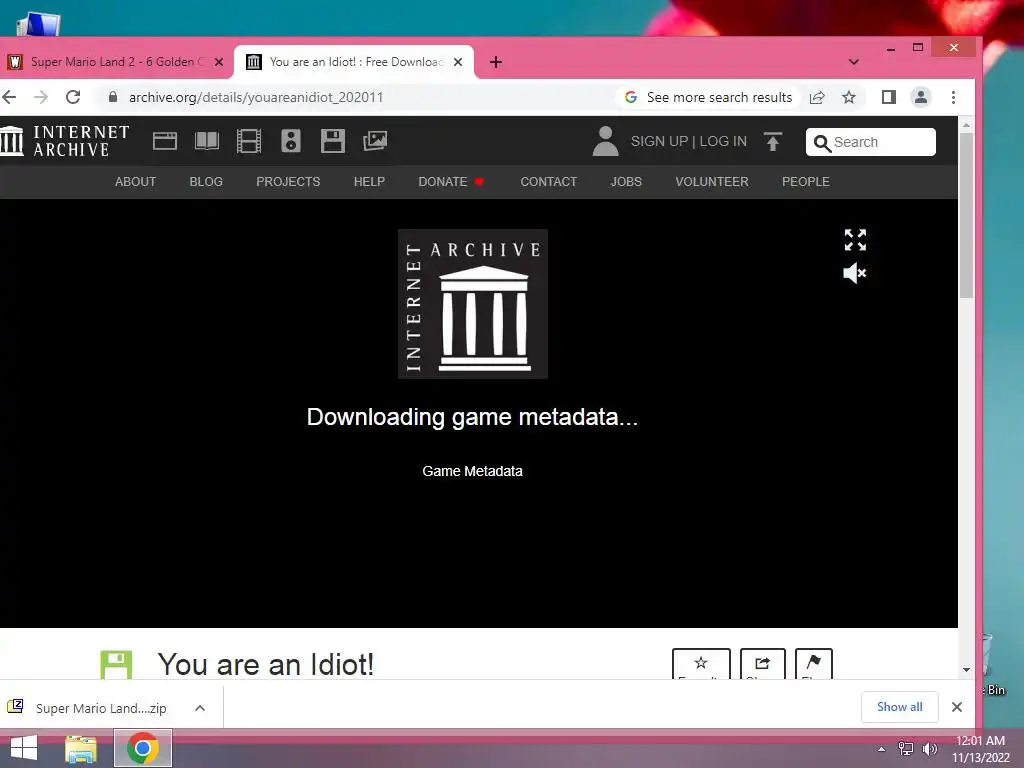Screen dimensions: 1024x768
Task: Click SIGN UP
Action: [x=659, y=142]
